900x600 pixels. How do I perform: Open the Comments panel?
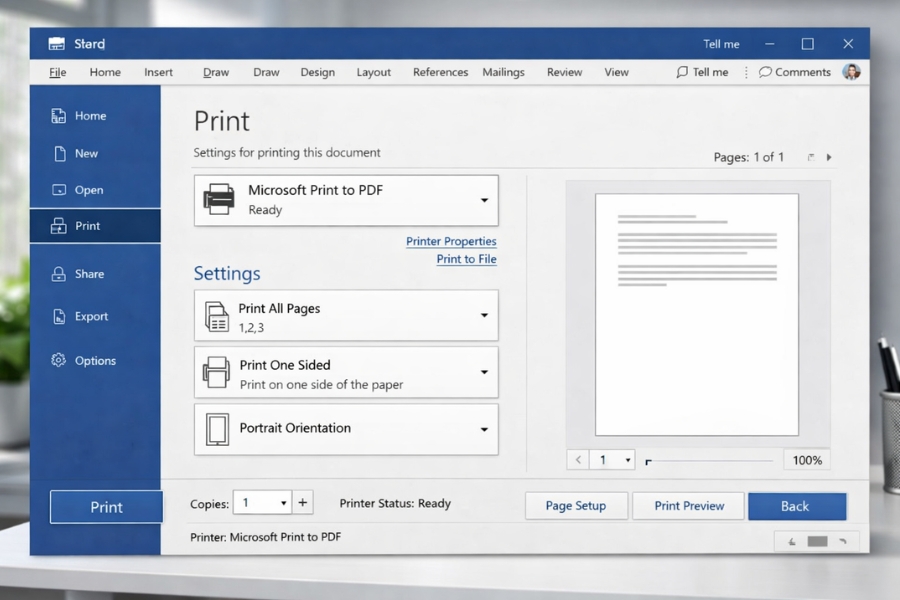(x=796, y=71)
